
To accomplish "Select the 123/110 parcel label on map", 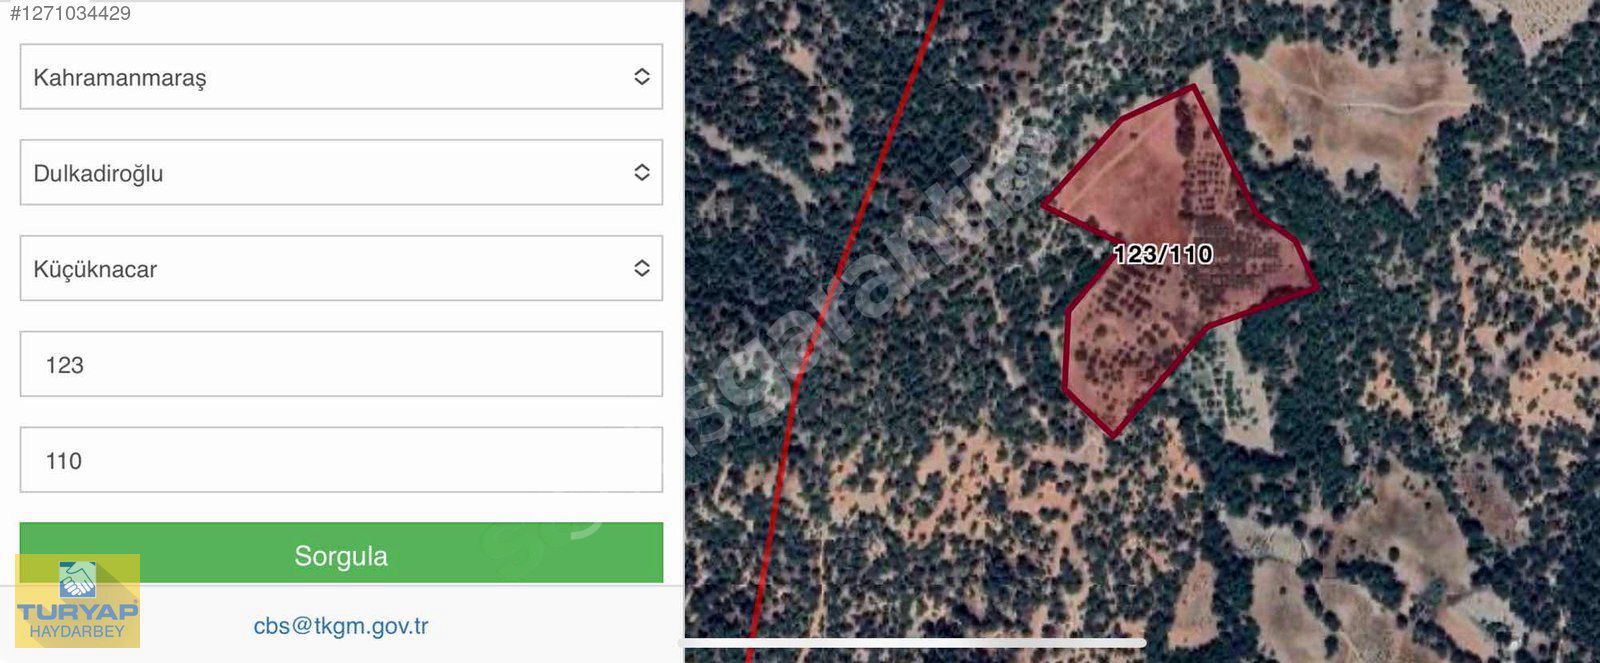I will coord(1163,254).
